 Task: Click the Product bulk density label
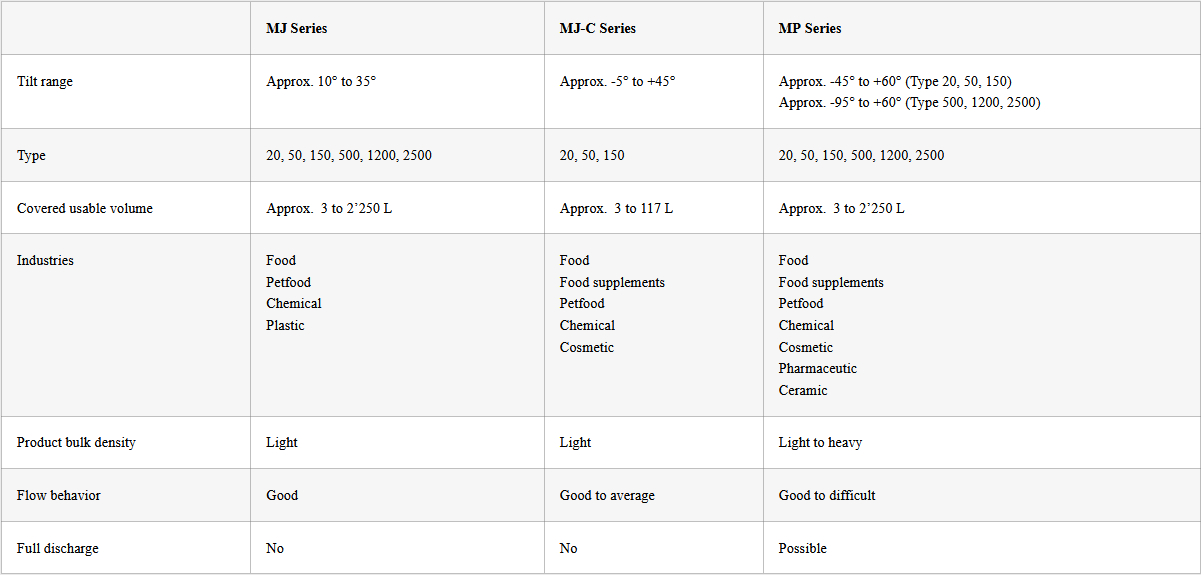[x=76, y=442]
